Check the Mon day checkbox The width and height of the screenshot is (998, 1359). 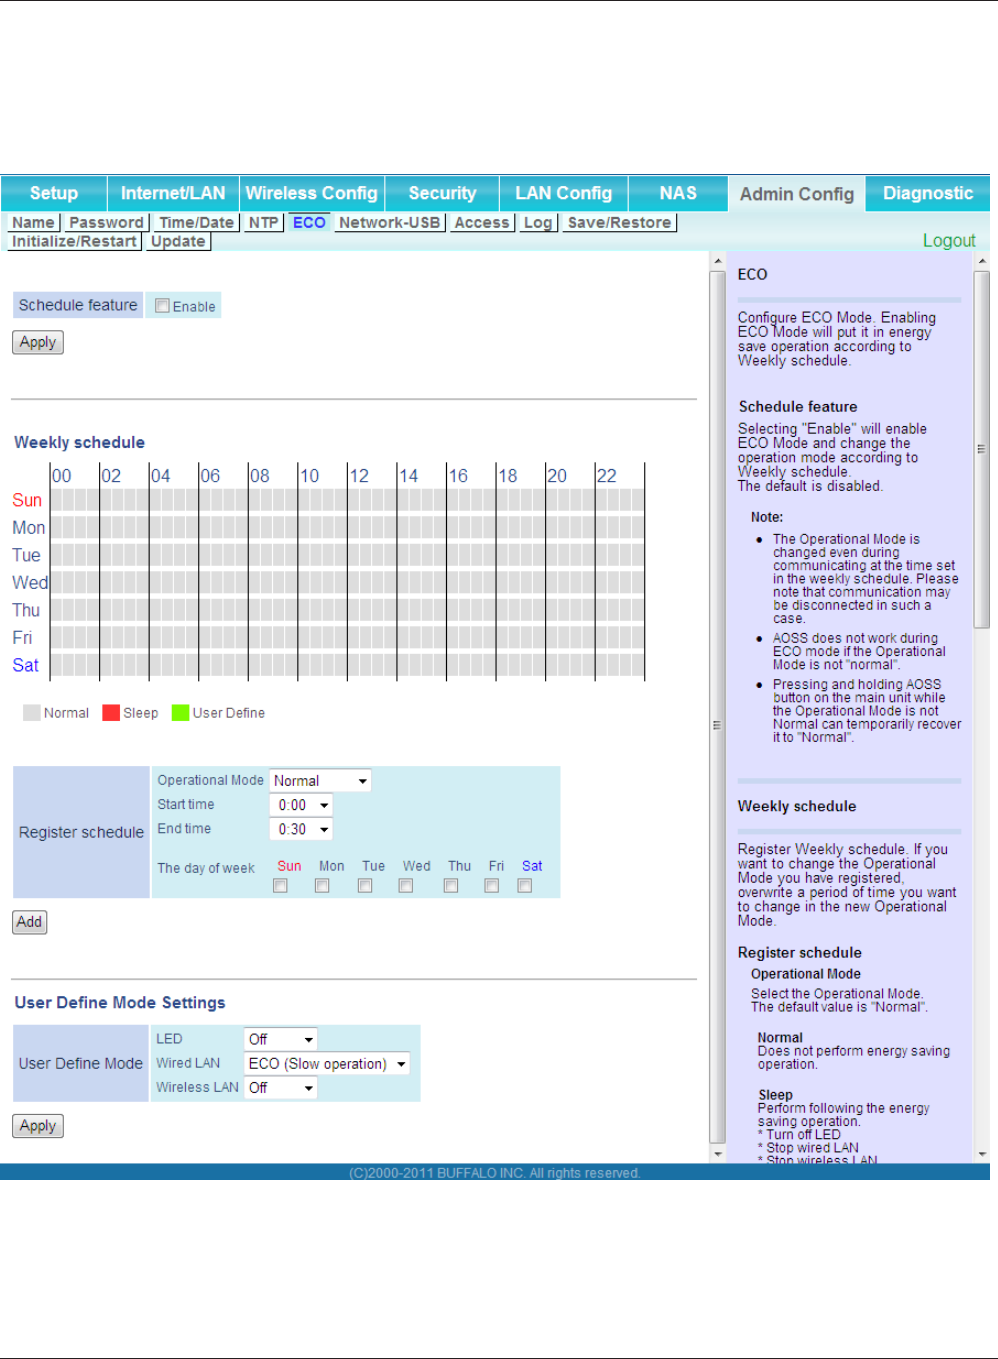click(322, 886)
